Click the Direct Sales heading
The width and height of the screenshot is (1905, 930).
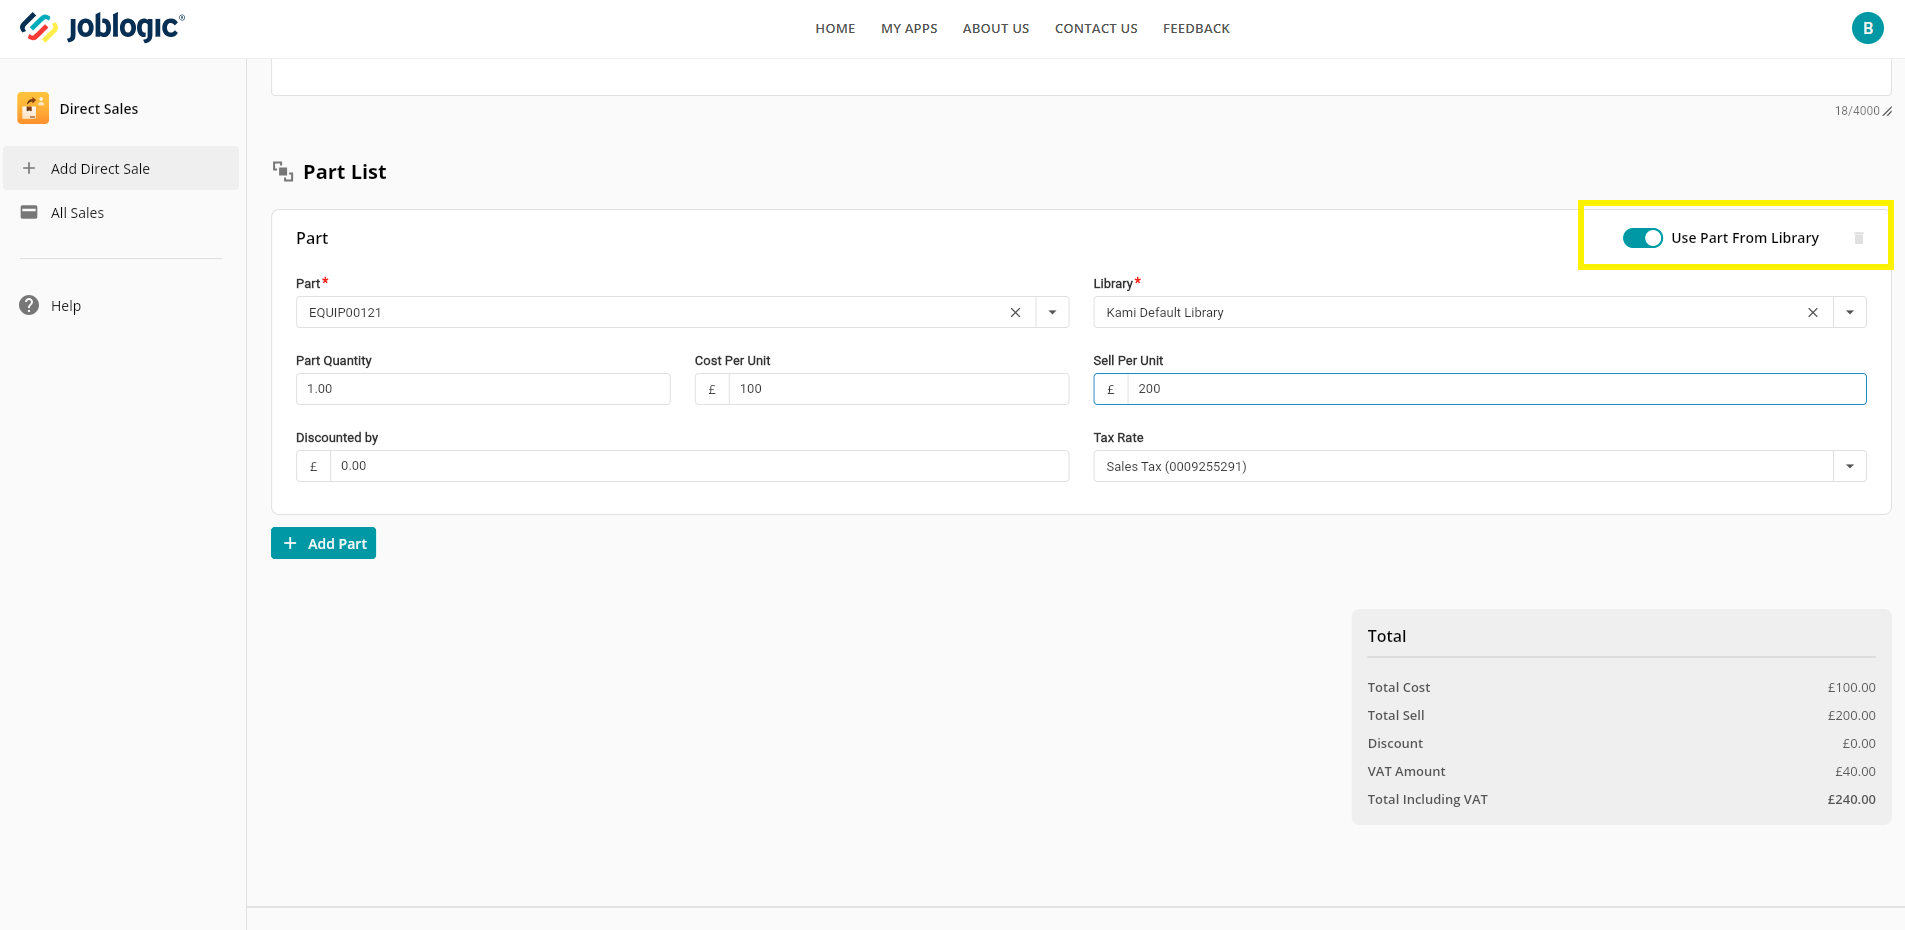(x=99, y=108)
